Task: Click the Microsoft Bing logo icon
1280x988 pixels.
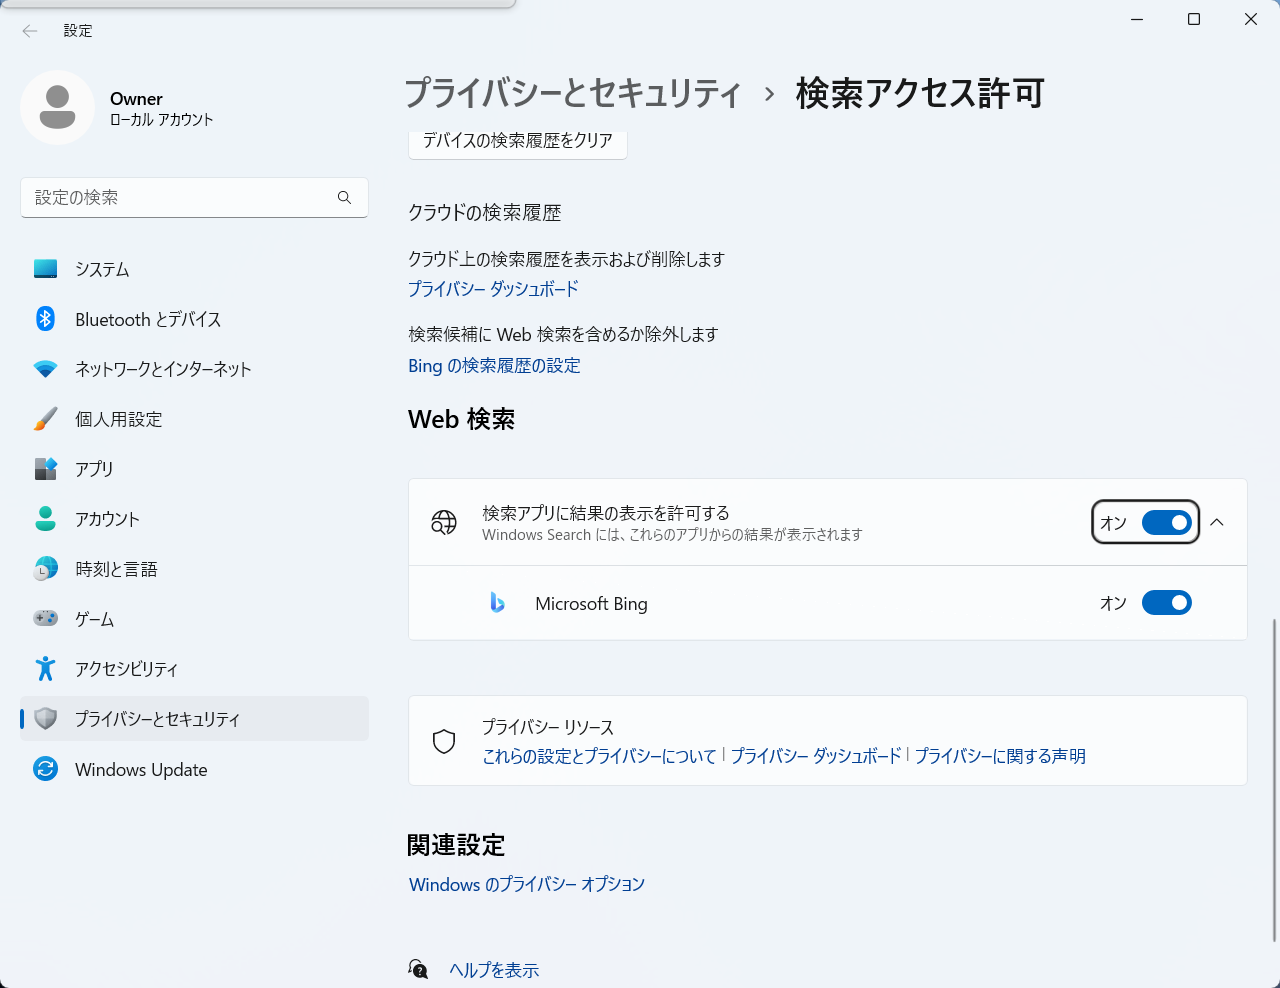Action: tap(497, 603)
